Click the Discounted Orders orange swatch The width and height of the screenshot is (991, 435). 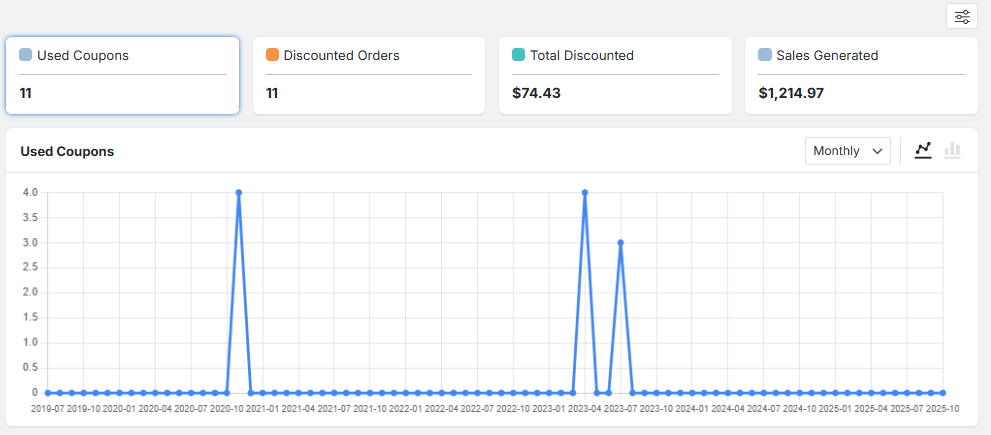point(272,56)
